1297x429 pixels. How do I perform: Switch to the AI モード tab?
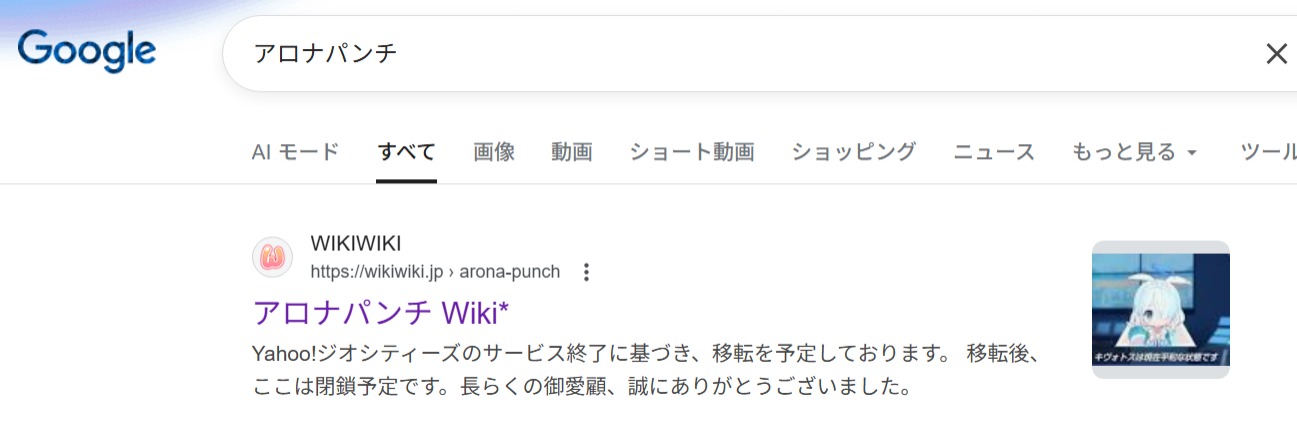(x=295, y=152)
